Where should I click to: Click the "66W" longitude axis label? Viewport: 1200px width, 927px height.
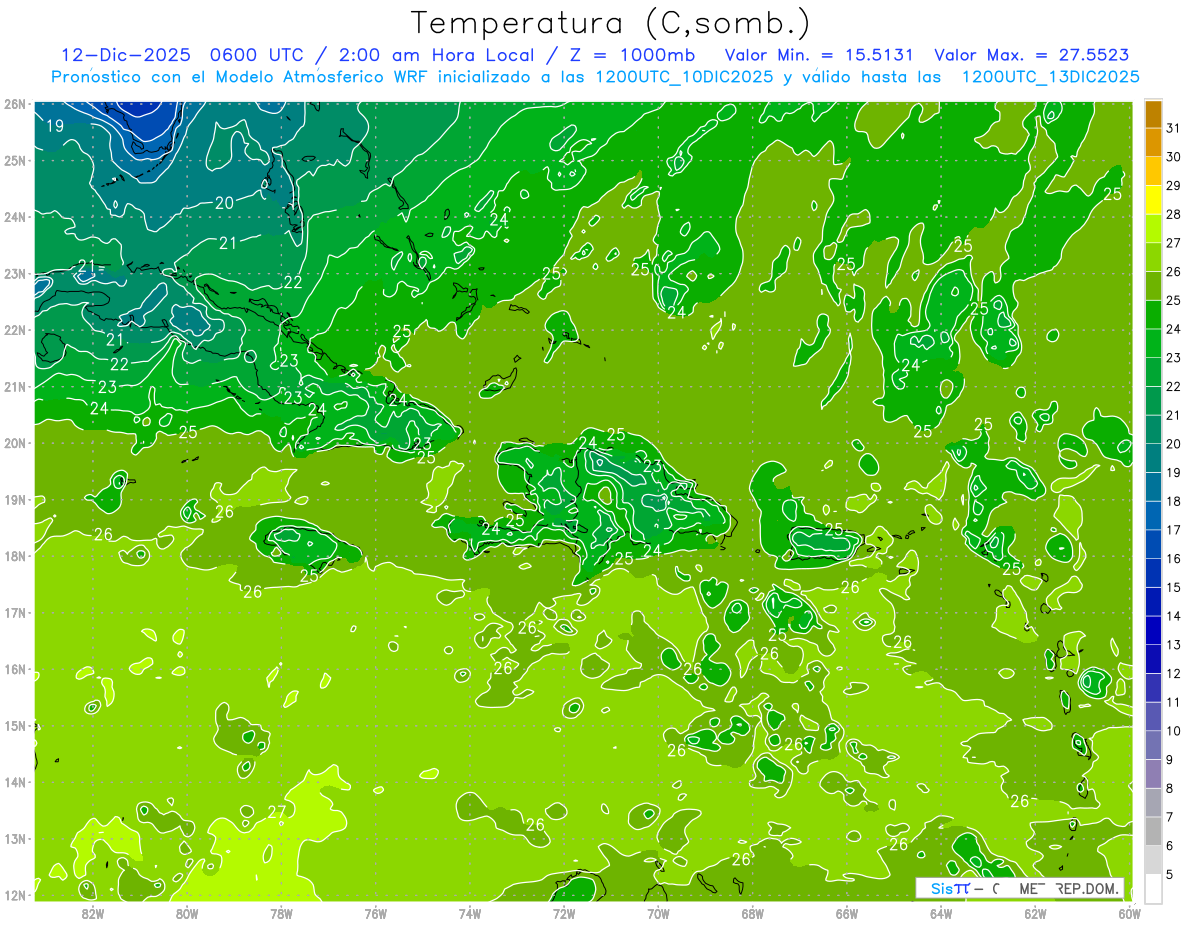(x=847, y=913)
